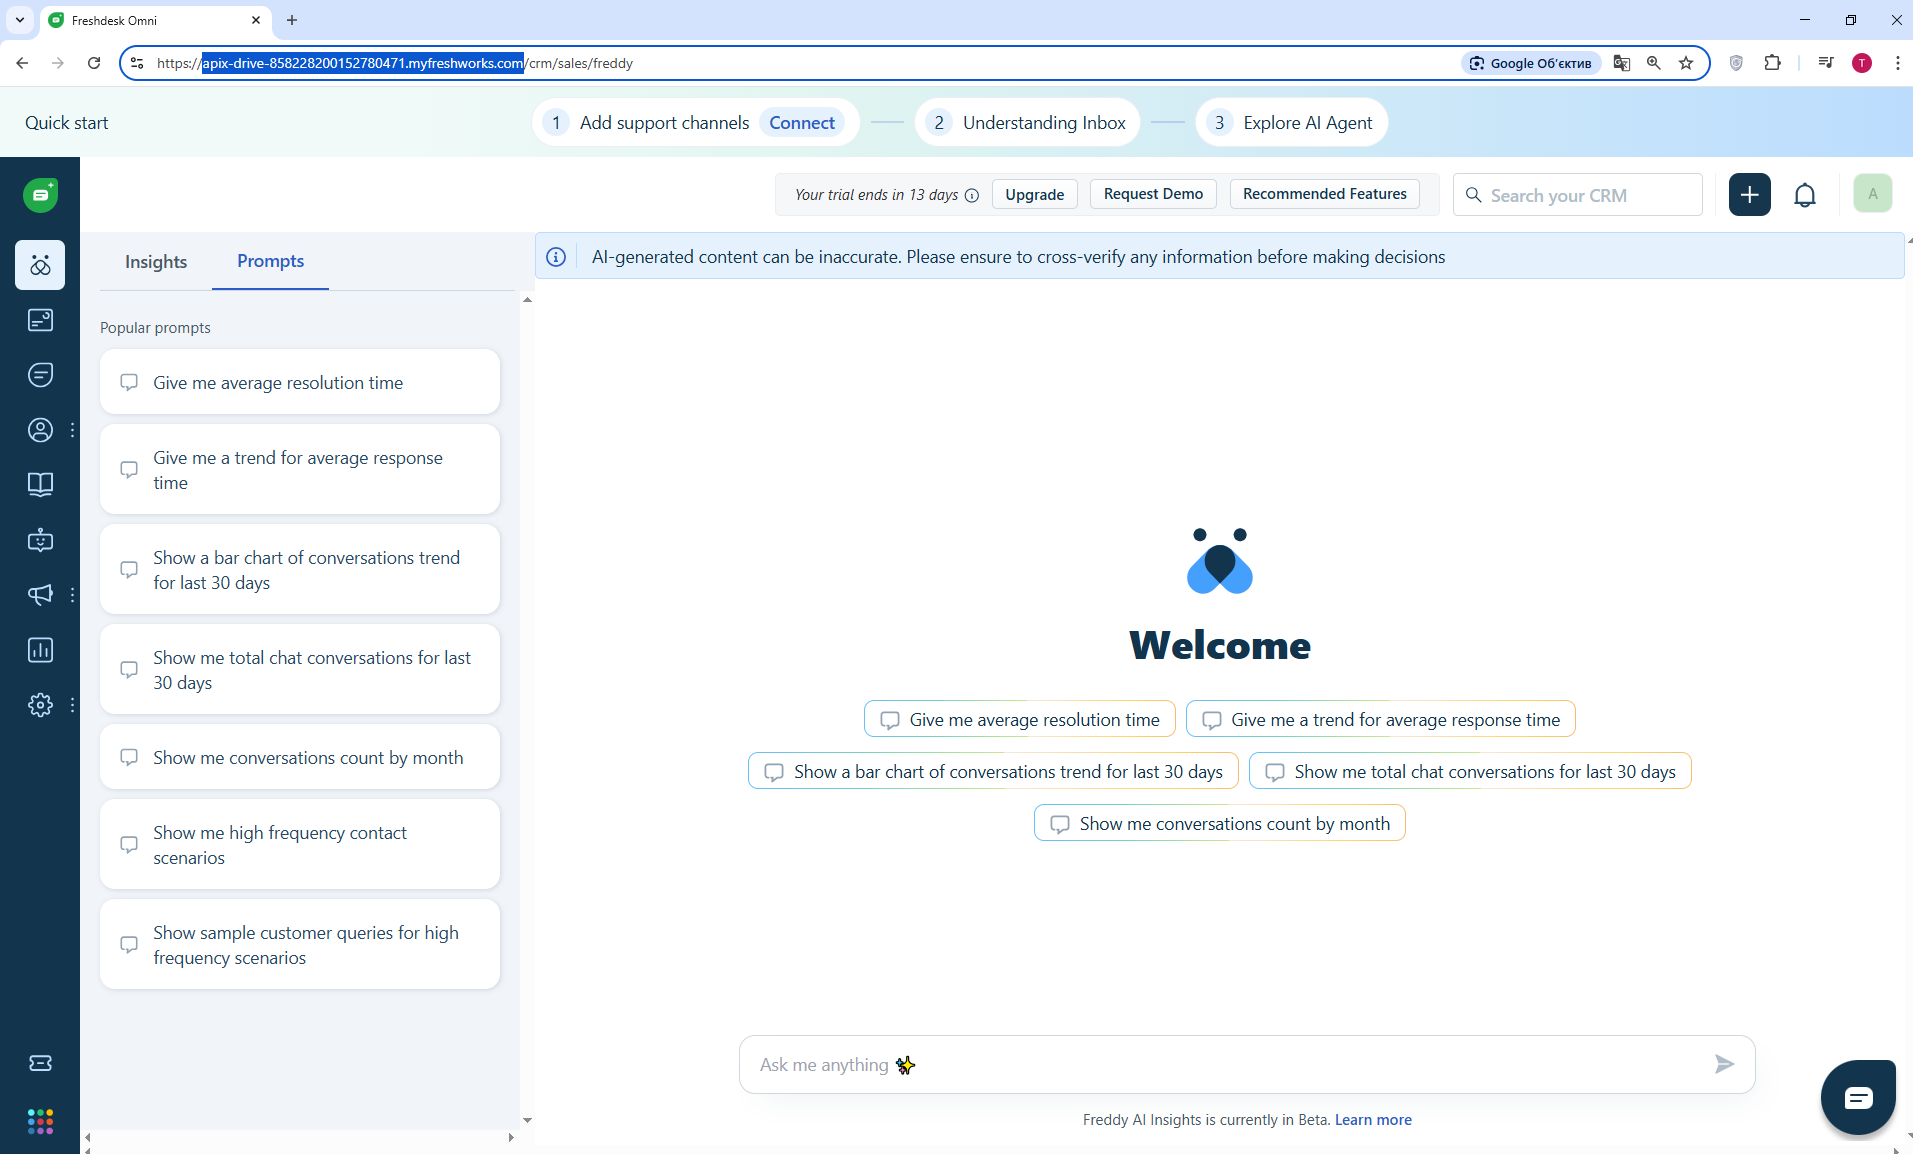Click the browser zoom magnifier icon

pyautogui.click(x=1654, y=63)
